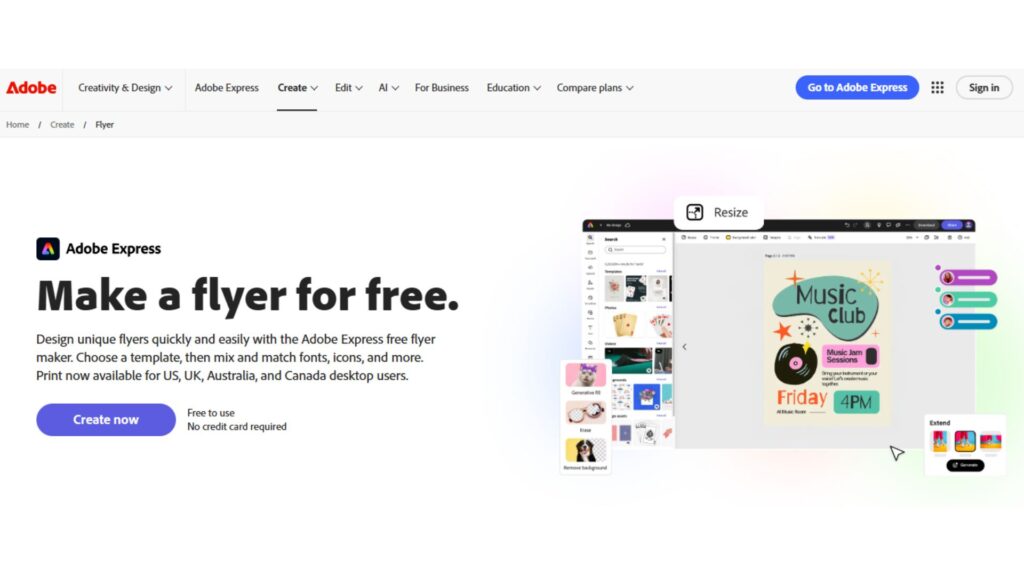Select the Erase feature thumbnail
This screenshot has height=576, width=1024.
pos(585,413)
